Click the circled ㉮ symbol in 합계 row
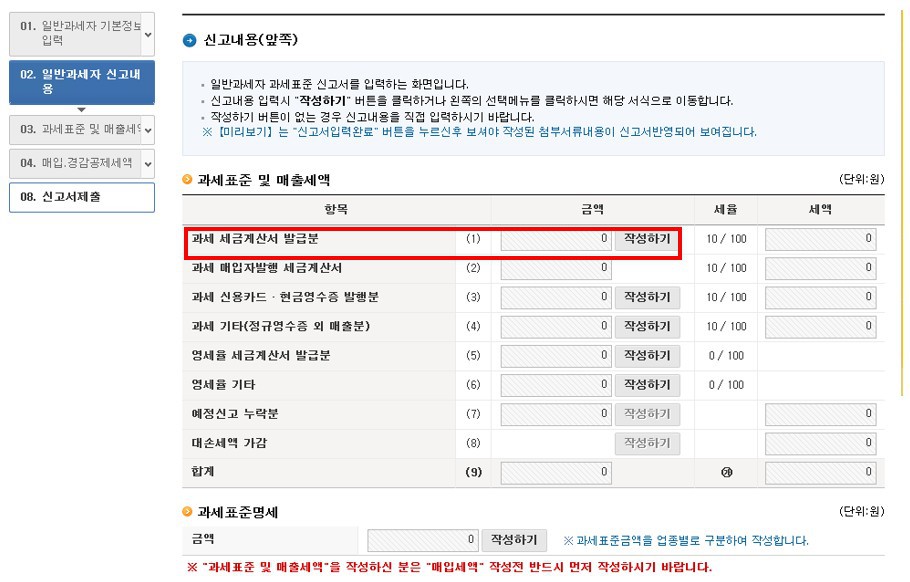 (726, 472)
